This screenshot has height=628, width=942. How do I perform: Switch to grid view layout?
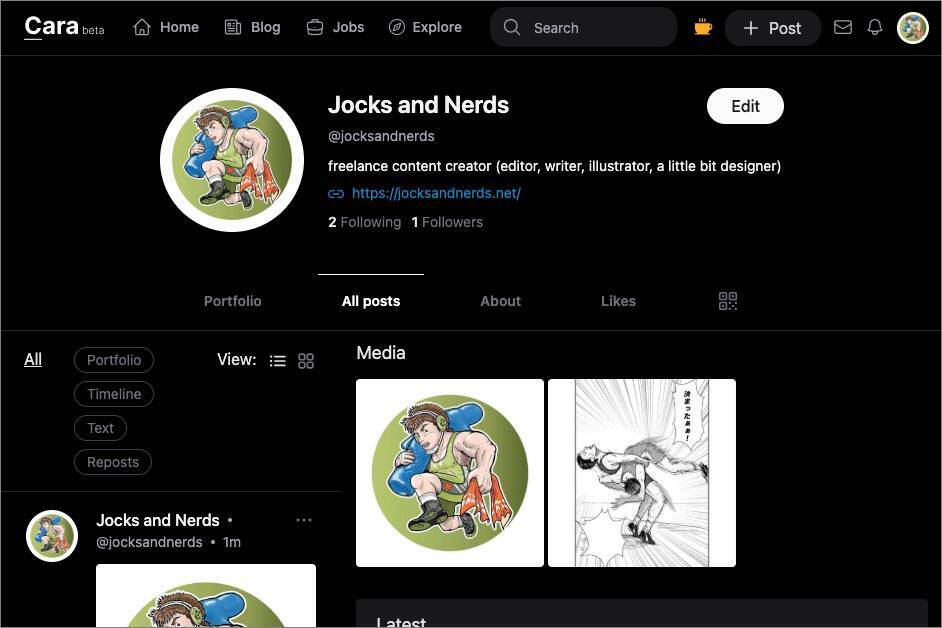click(x=306, y=360)
